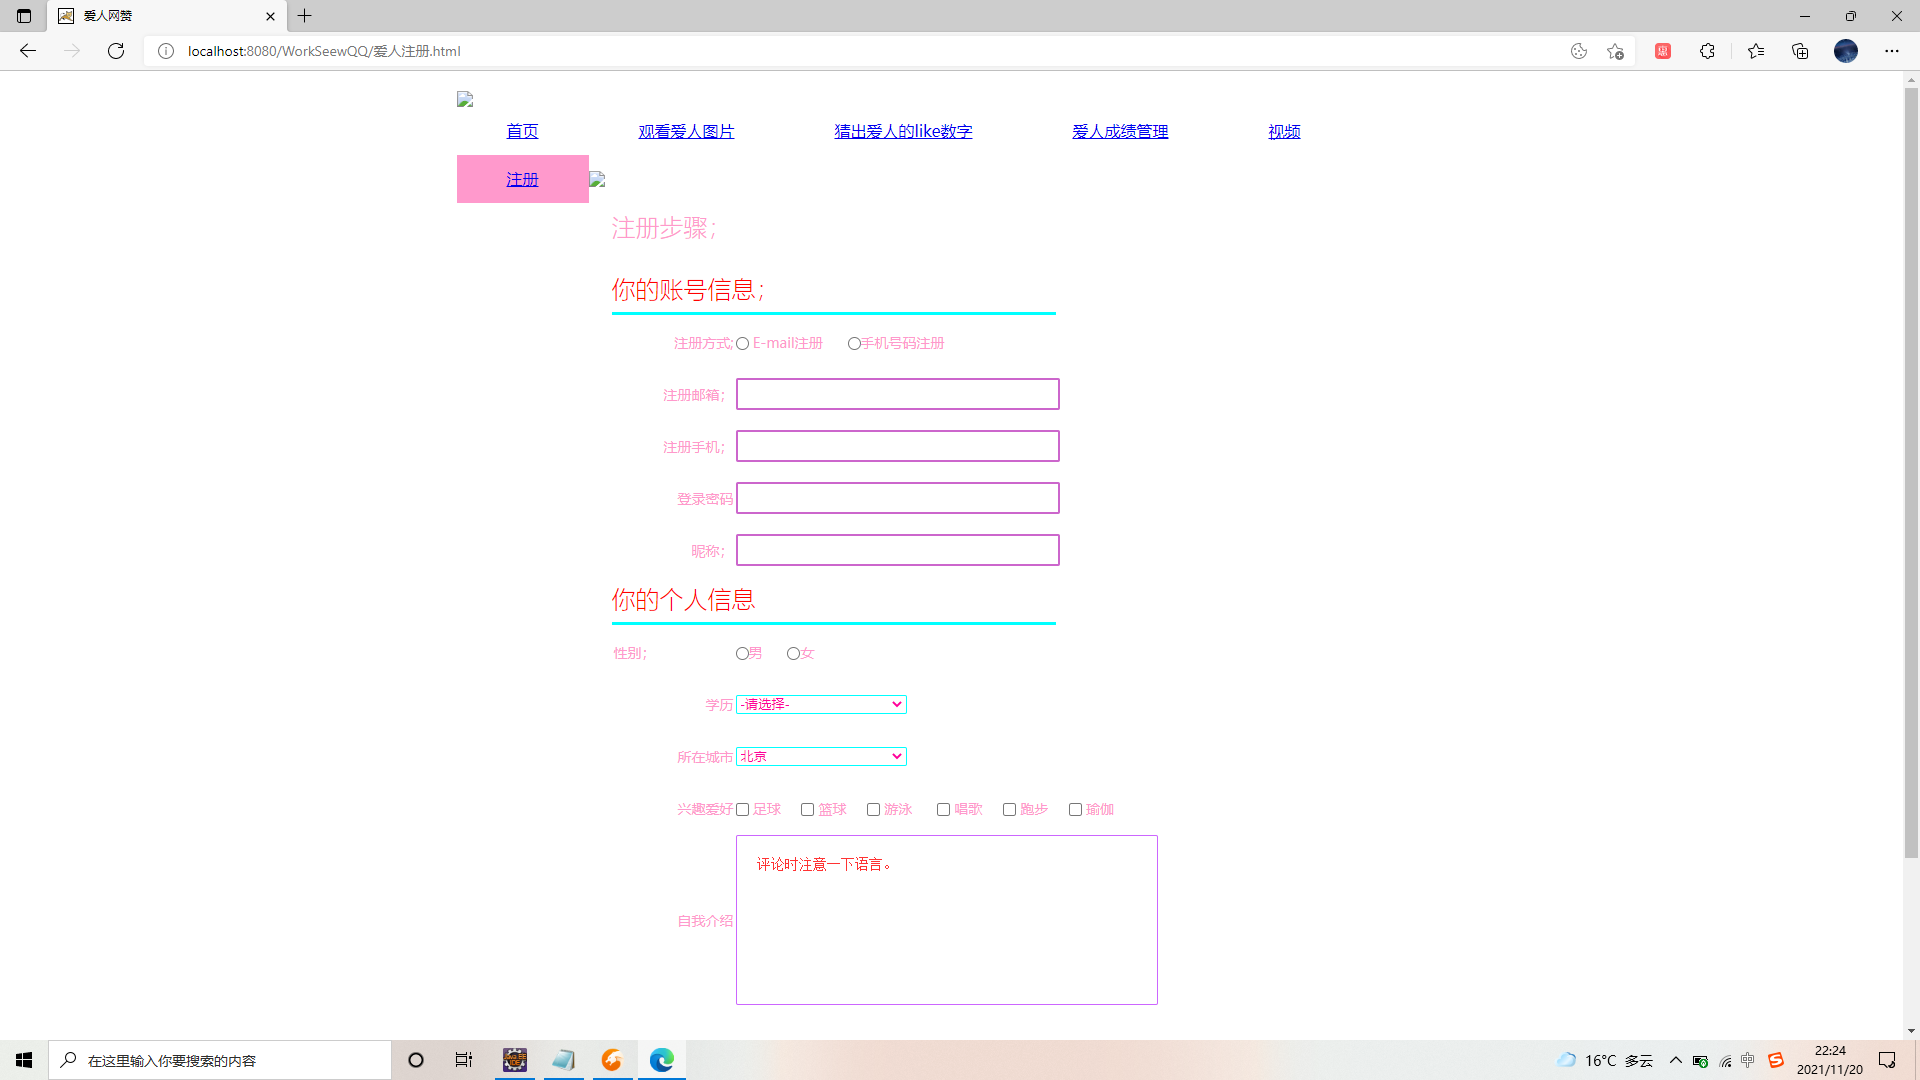Check the 瑜伽 hobby checkbox

point(1076,810)
